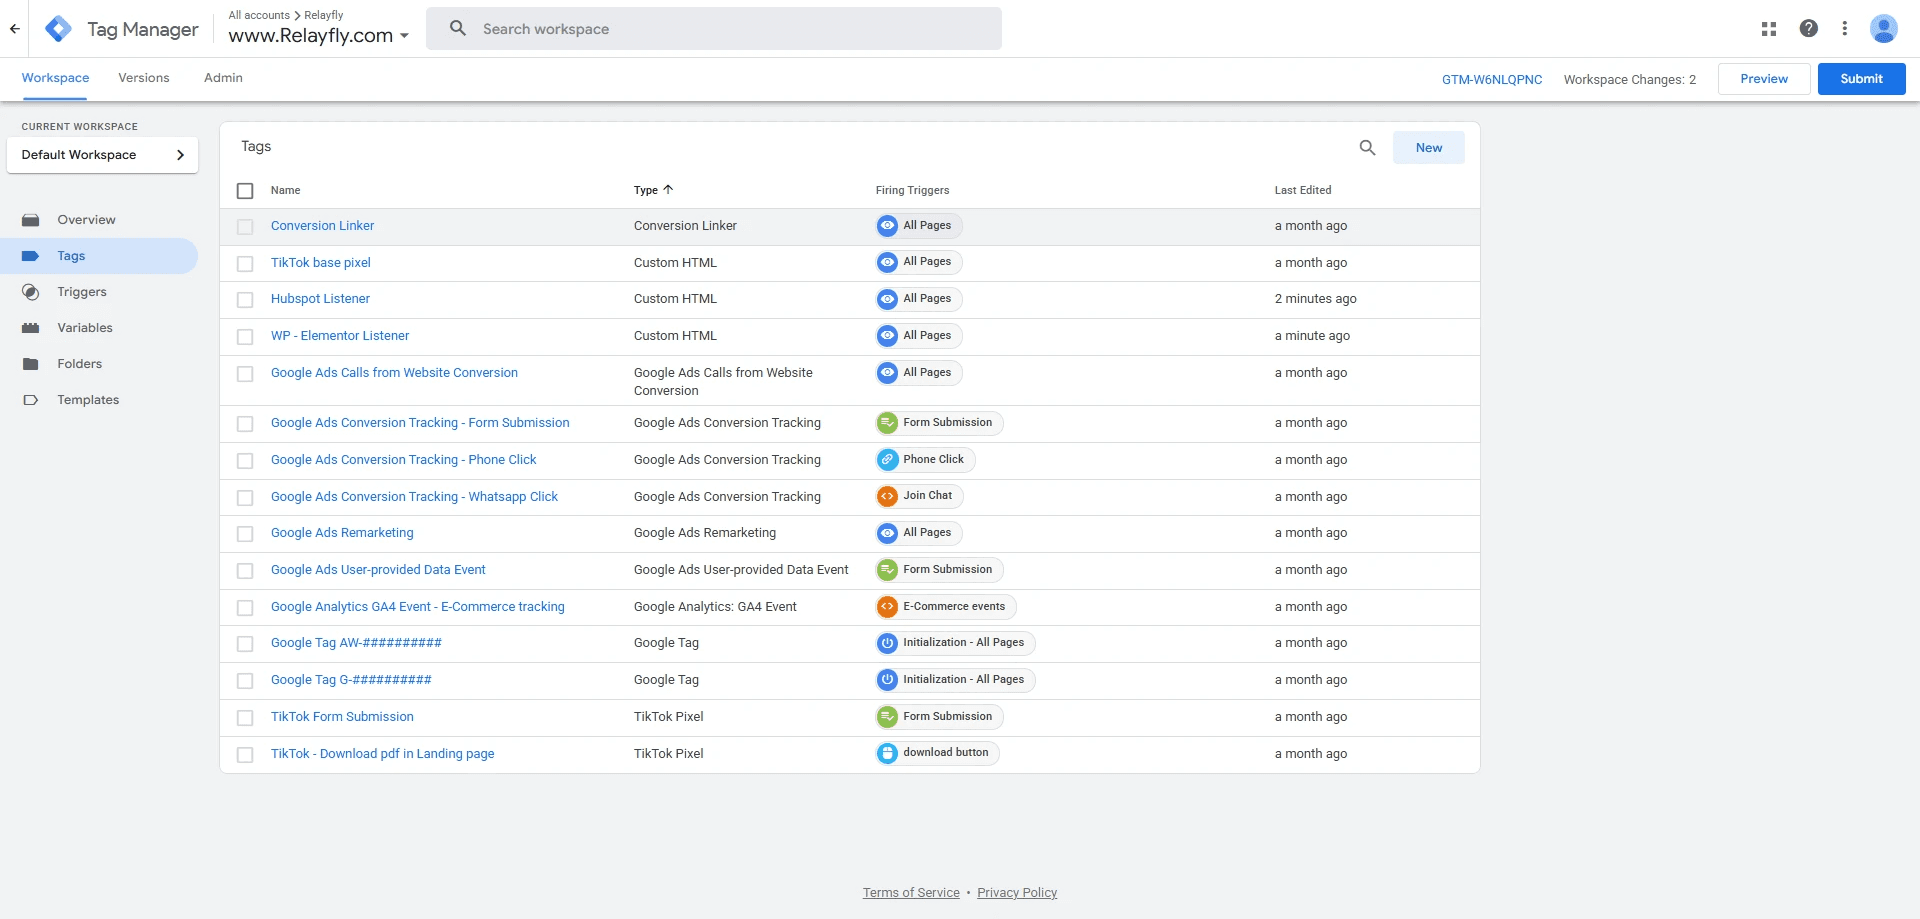Click Initialization trigger icon for Google Tag G
The height and width of the screenshot is (919, 1920).
[887, 680]
